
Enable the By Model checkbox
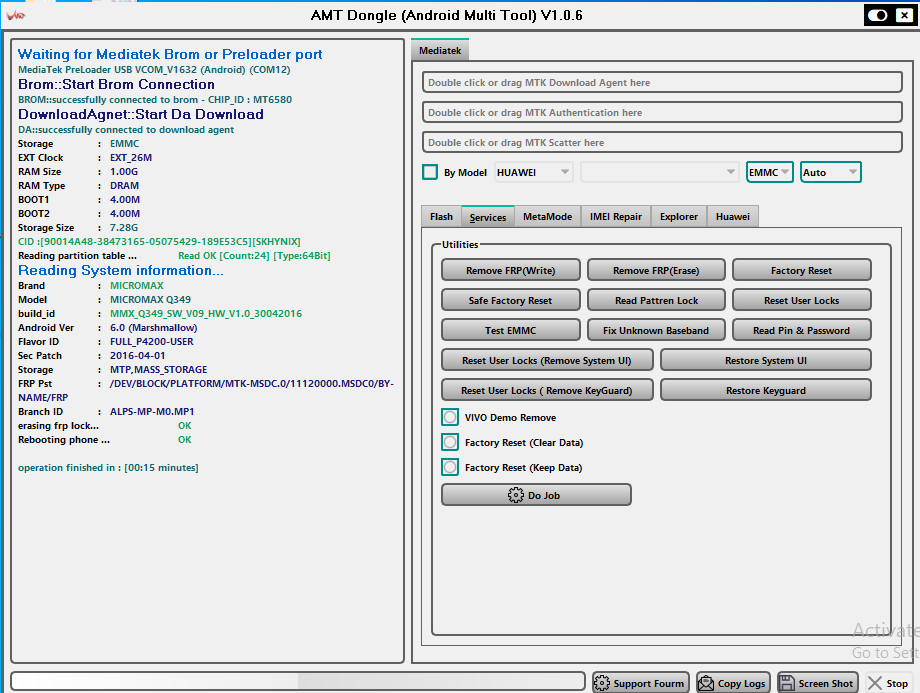430,173
